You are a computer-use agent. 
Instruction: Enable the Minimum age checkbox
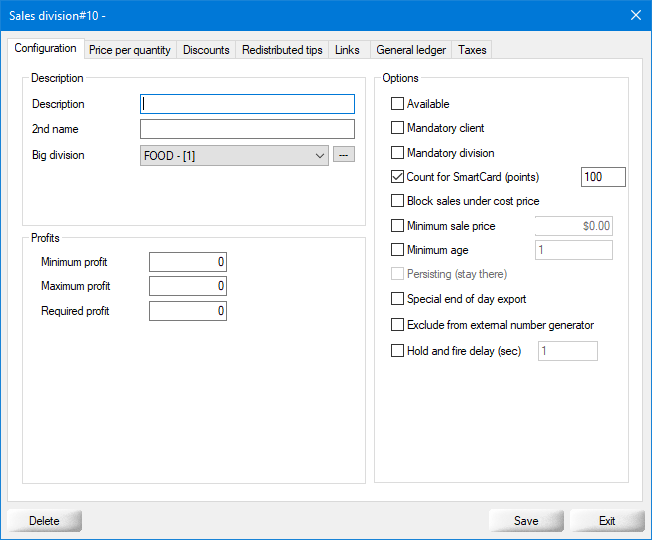tap(398, 250)
